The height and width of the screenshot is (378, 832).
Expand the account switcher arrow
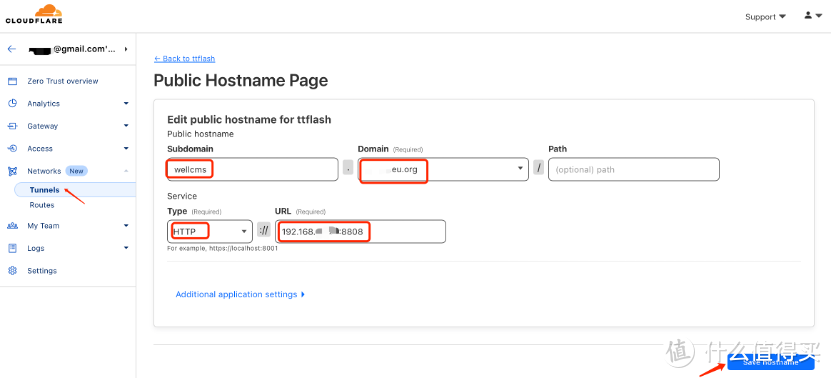click(x=126, y=49)
